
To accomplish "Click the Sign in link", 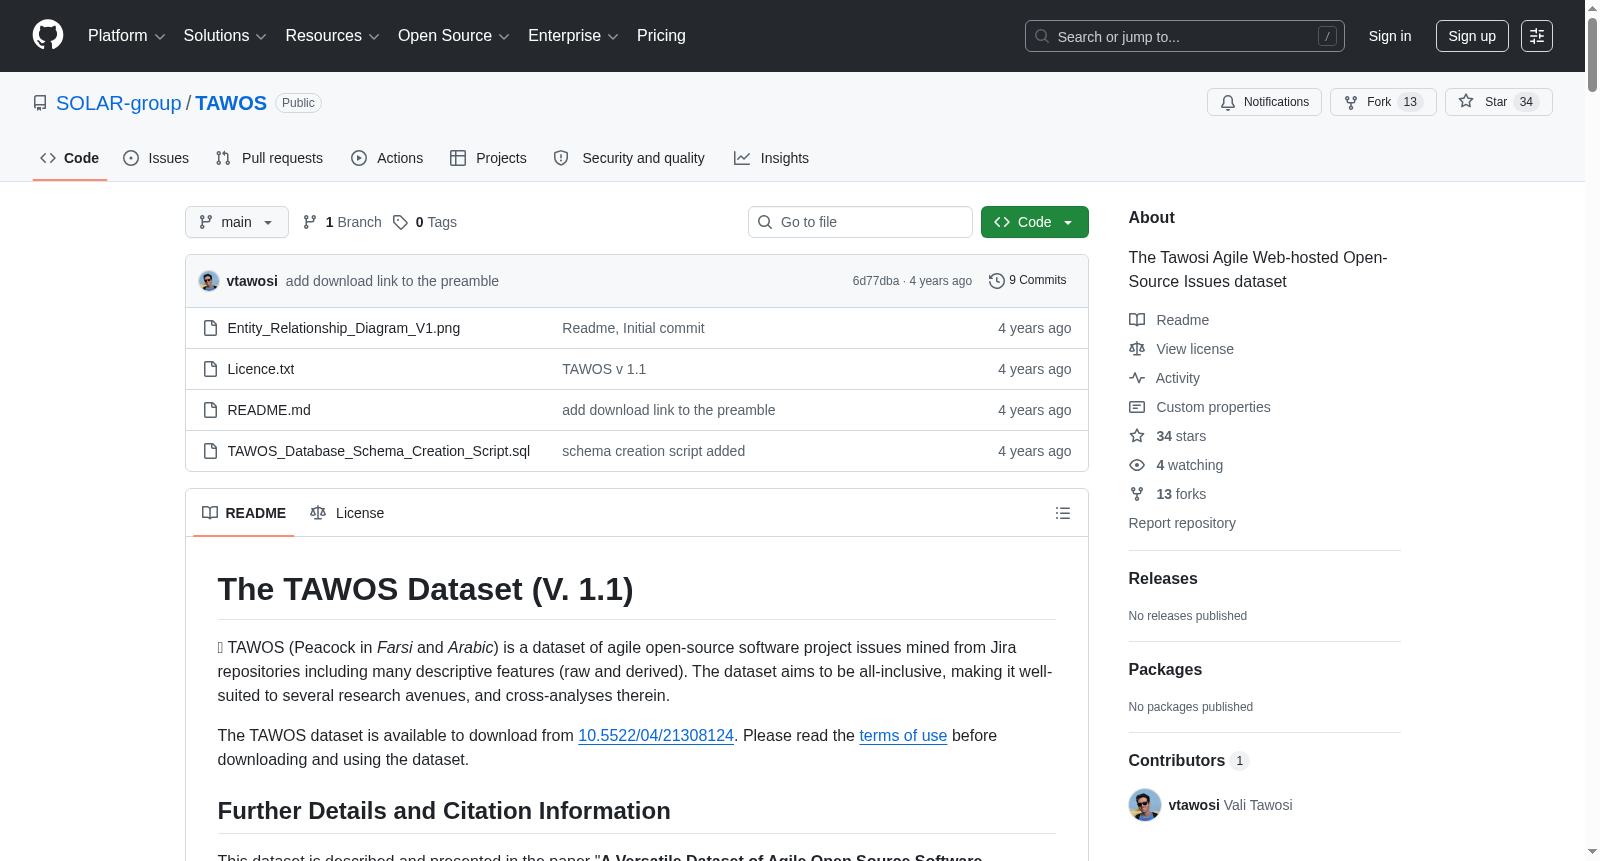I will (1390, 36).
